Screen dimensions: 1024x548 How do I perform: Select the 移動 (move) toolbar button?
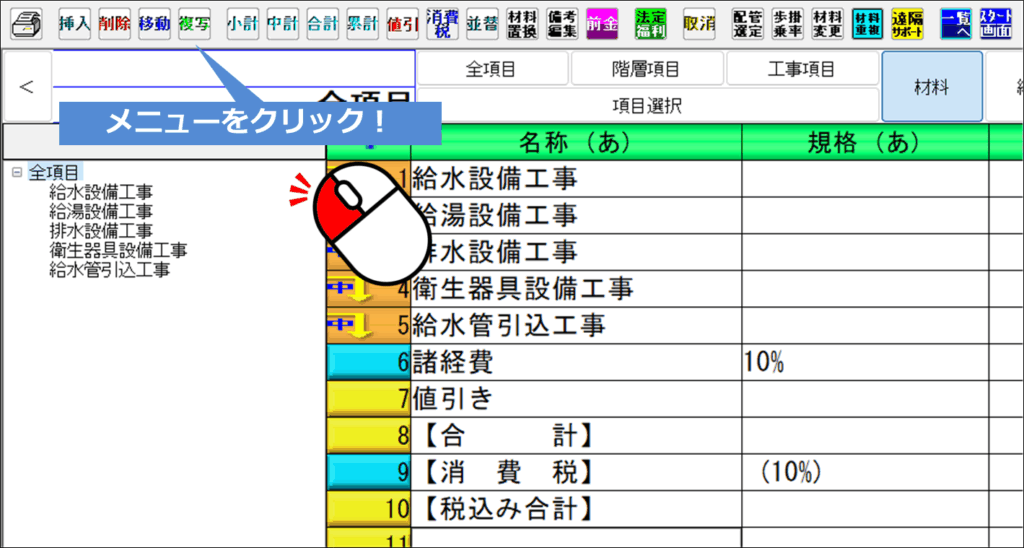pos(154,24)
